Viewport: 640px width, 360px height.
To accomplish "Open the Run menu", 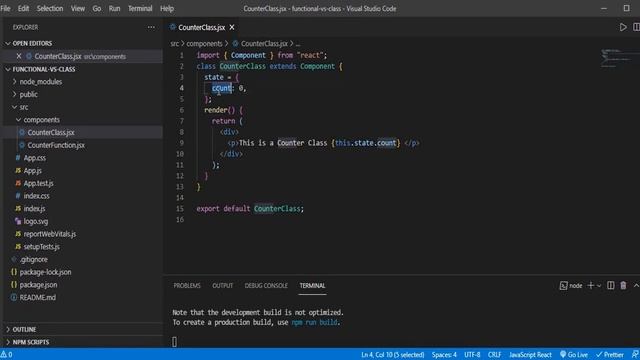I will tap(114, 9).
